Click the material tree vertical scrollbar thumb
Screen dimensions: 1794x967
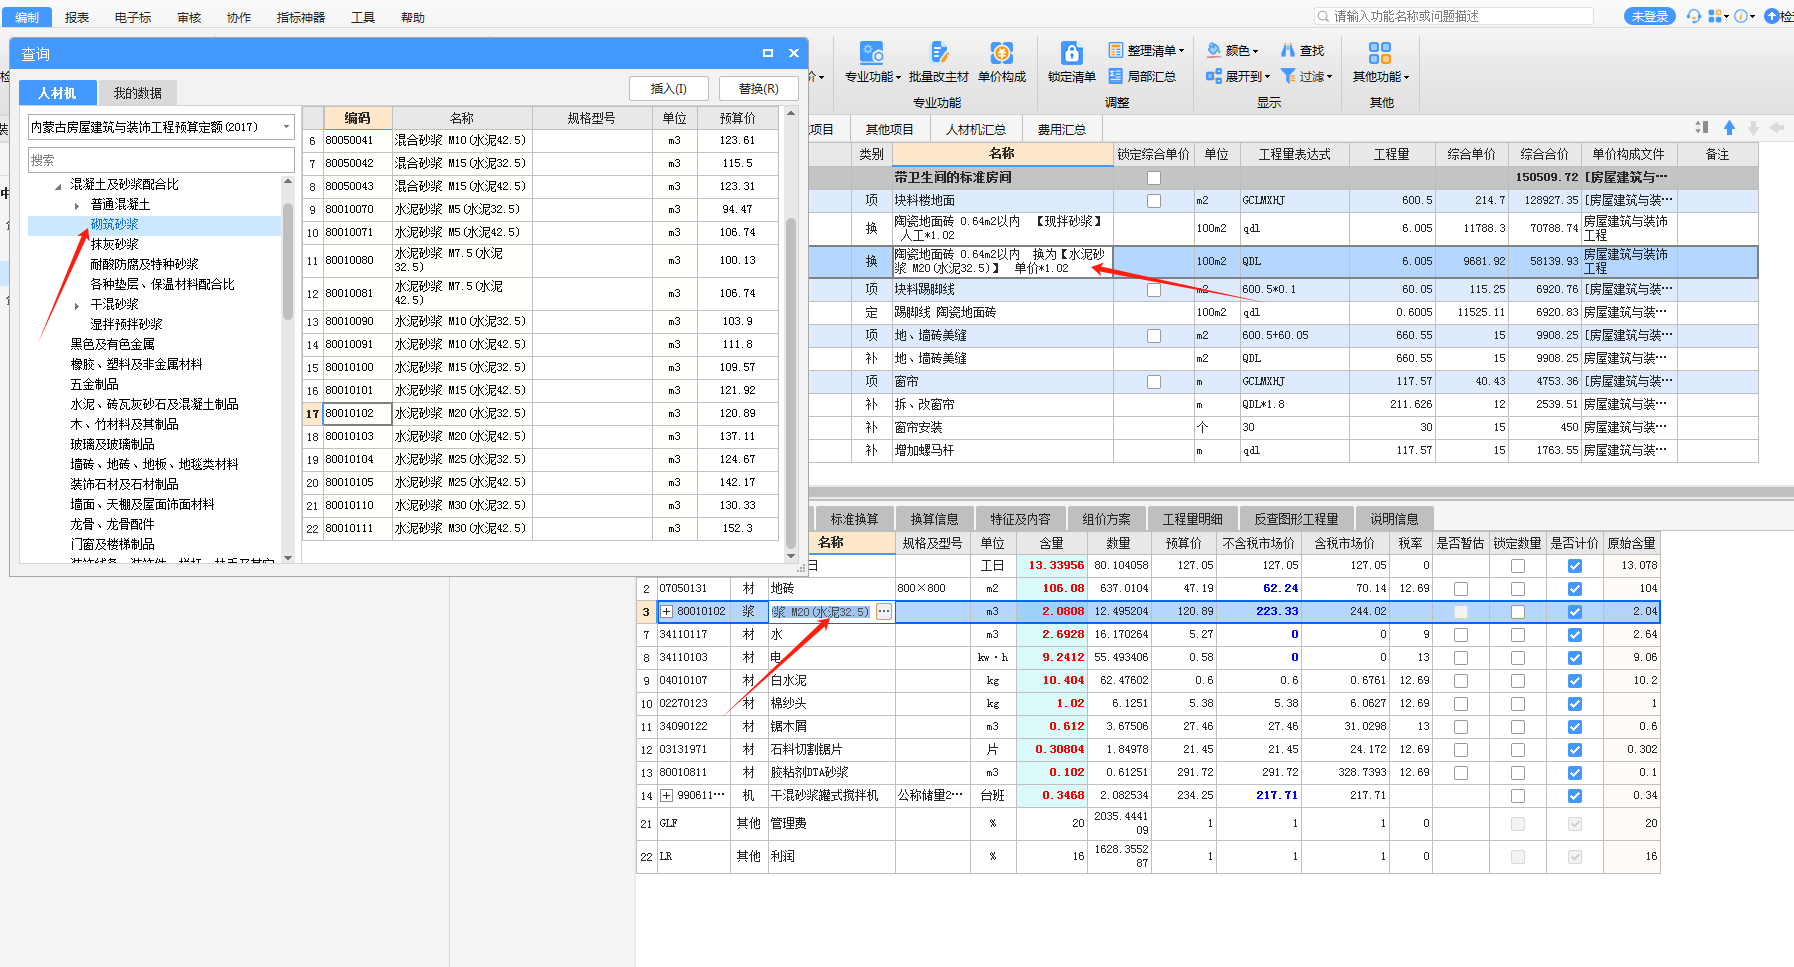288,262
